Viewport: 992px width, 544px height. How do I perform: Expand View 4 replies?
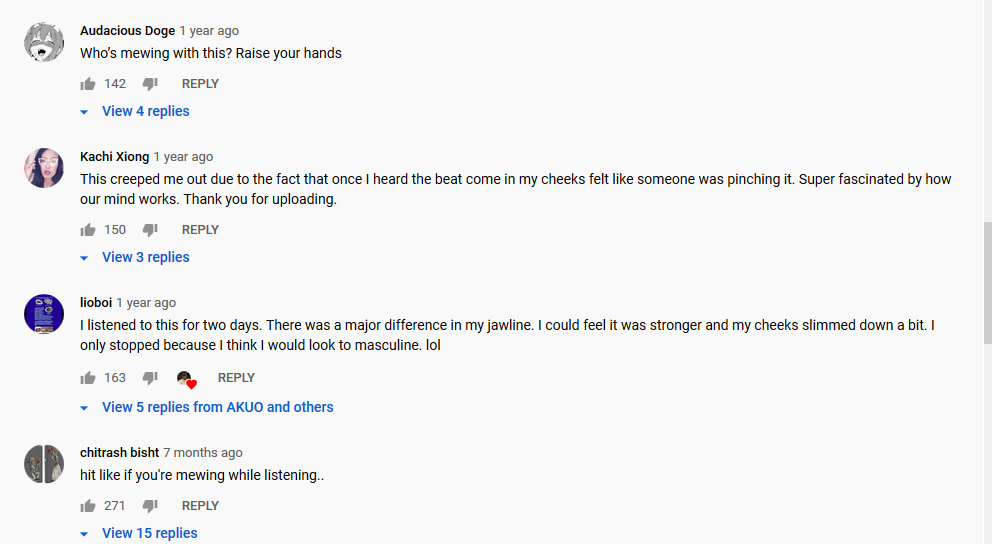coord(145,111)
